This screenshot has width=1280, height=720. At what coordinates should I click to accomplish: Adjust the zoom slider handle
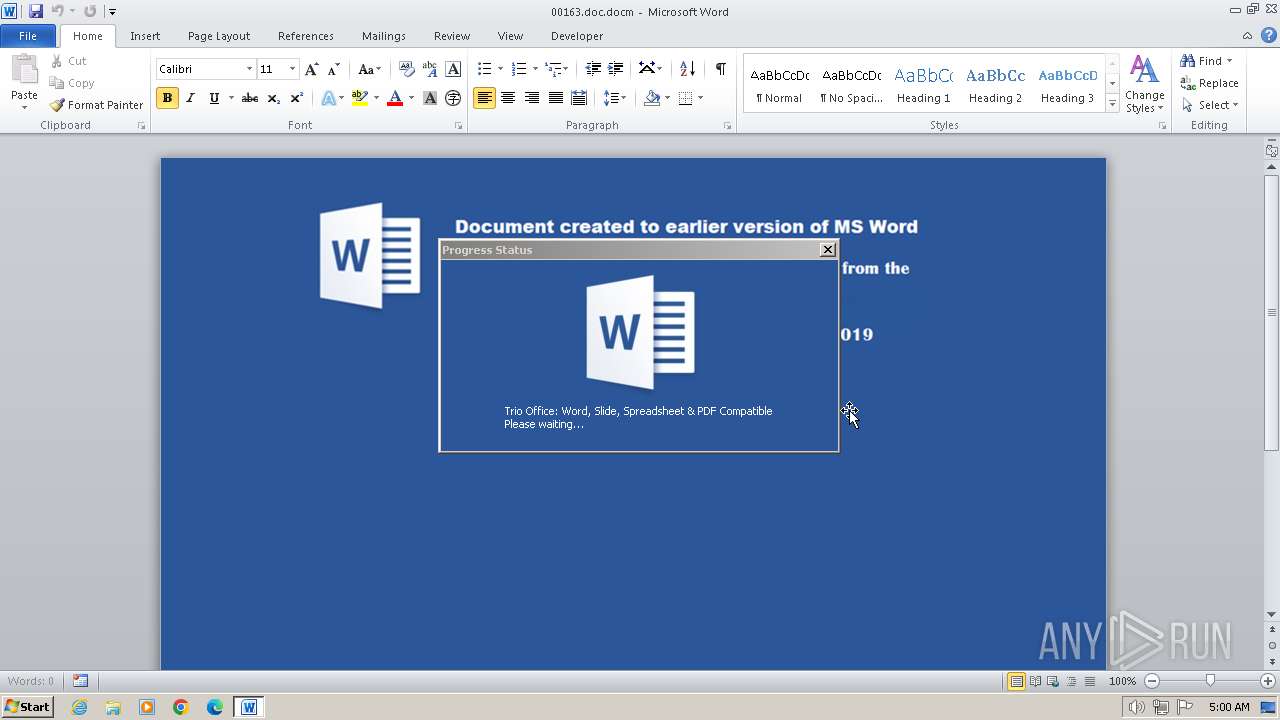coord(1210,681)
